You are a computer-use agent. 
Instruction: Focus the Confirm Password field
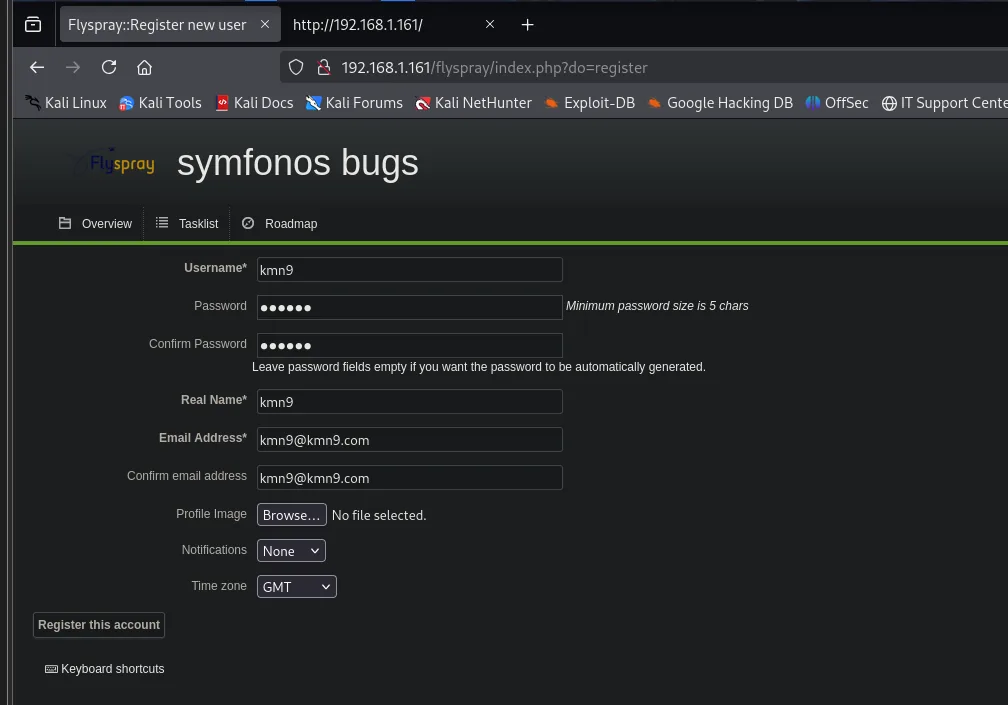410,345
